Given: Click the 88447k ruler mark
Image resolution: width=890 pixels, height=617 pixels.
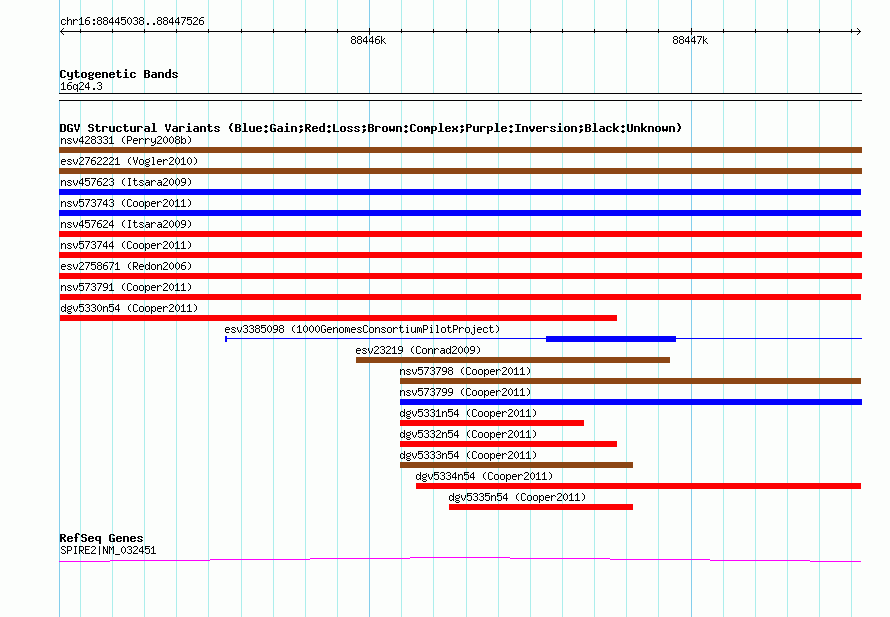Looking at the screenshot, I should [x=690, y=40].
